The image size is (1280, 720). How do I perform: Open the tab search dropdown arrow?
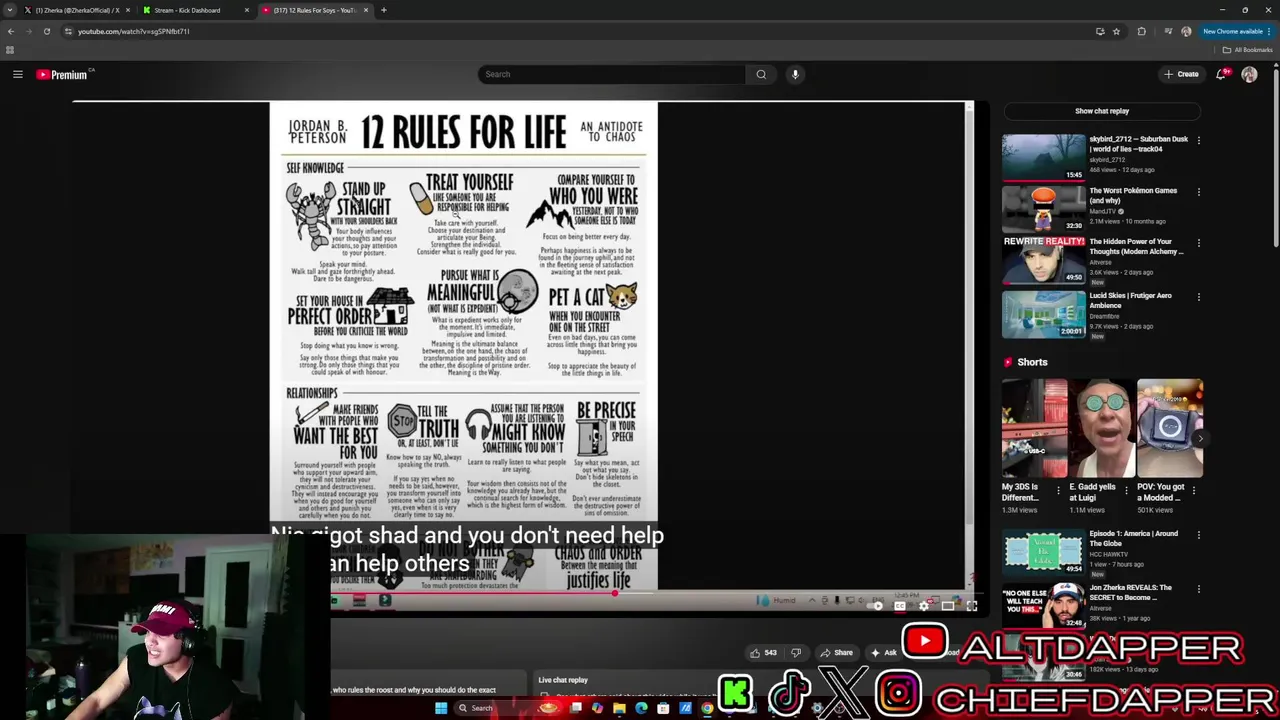9,10
